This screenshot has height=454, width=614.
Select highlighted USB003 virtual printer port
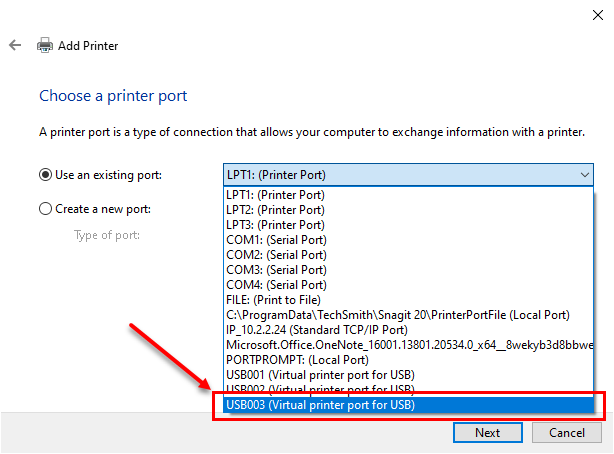408,405
